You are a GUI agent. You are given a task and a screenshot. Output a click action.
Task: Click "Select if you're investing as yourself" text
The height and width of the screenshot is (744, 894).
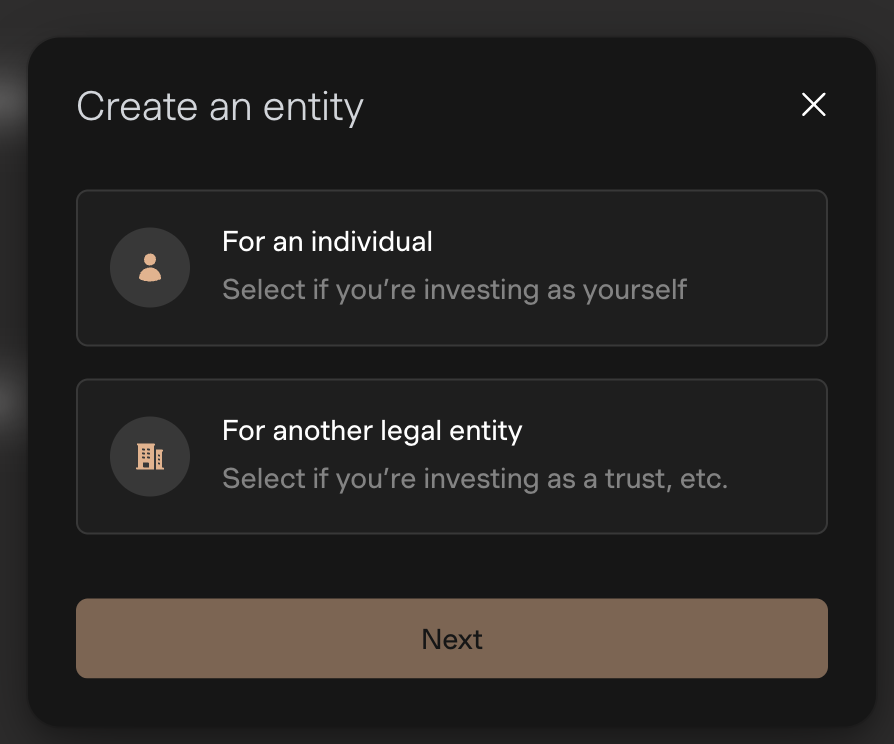point(454,290)
